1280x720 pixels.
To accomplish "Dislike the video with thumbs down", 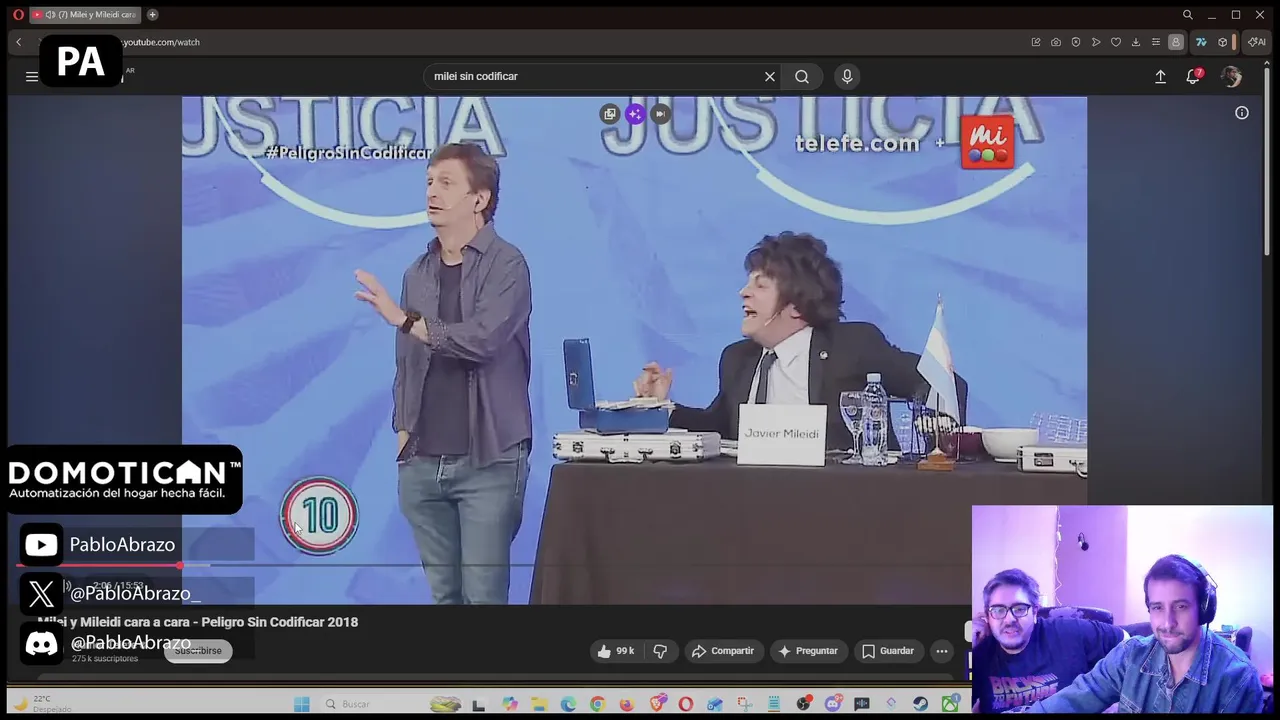I will click(x=660, y=651).
